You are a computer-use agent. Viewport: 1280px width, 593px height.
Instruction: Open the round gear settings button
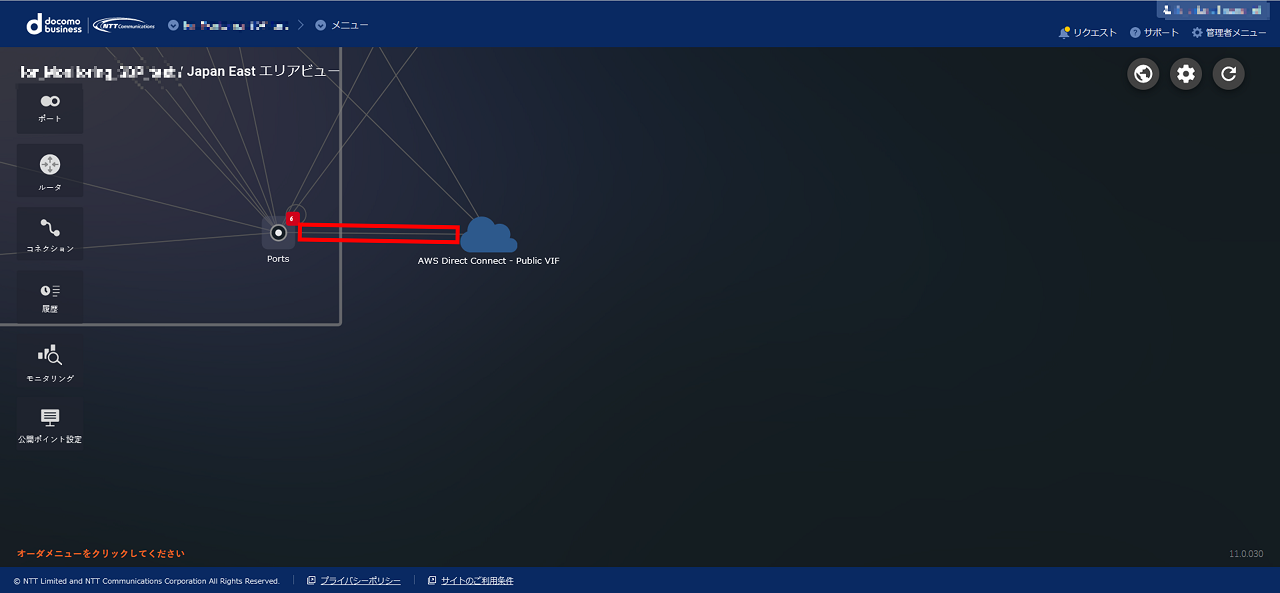(1186, 74)
